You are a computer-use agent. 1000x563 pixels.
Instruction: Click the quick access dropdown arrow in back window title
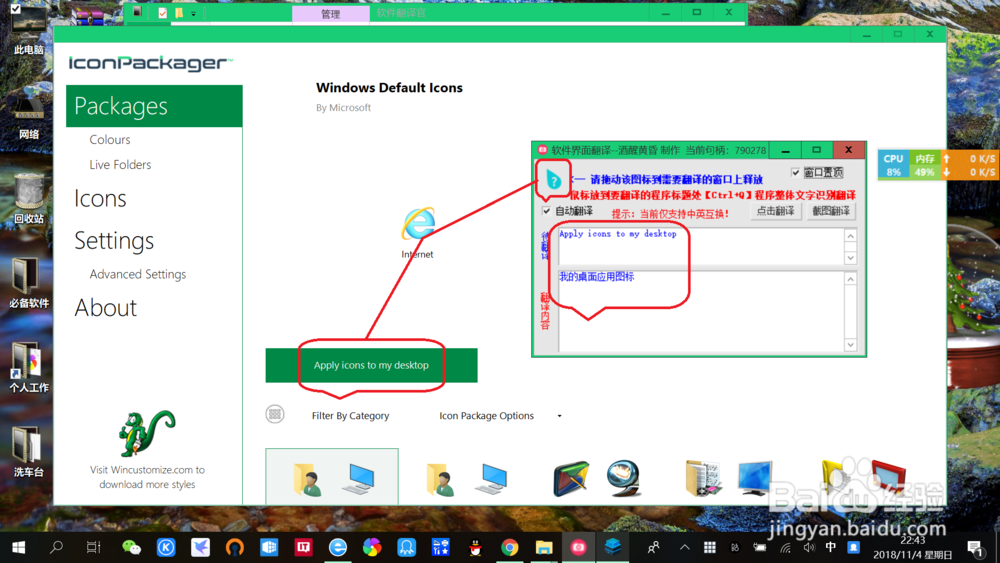coord(193,13)
